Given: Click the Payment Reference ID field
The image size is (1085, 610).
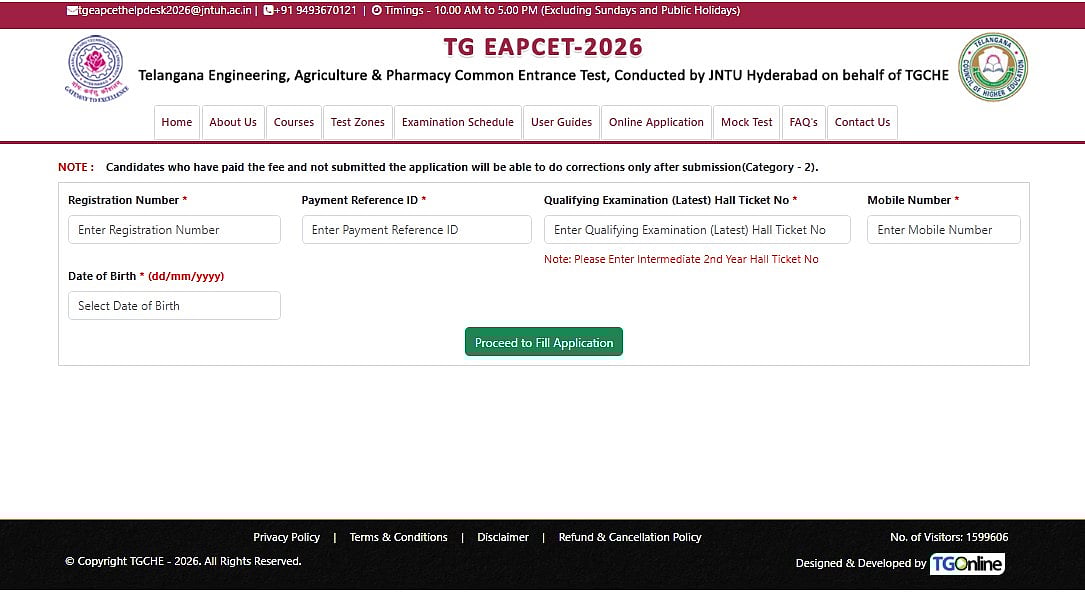Looking at the screenshot, I should (x=416, y=230).
